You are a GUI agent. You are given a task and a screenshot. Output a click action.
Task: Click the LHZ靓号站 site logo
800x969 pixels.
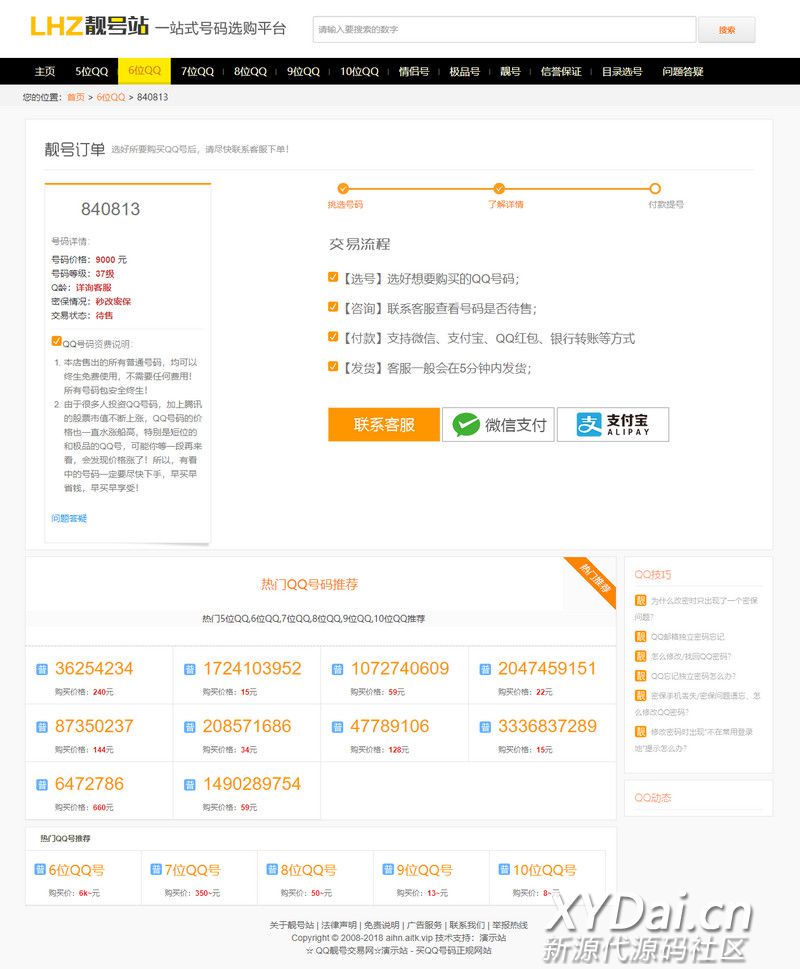89,27
